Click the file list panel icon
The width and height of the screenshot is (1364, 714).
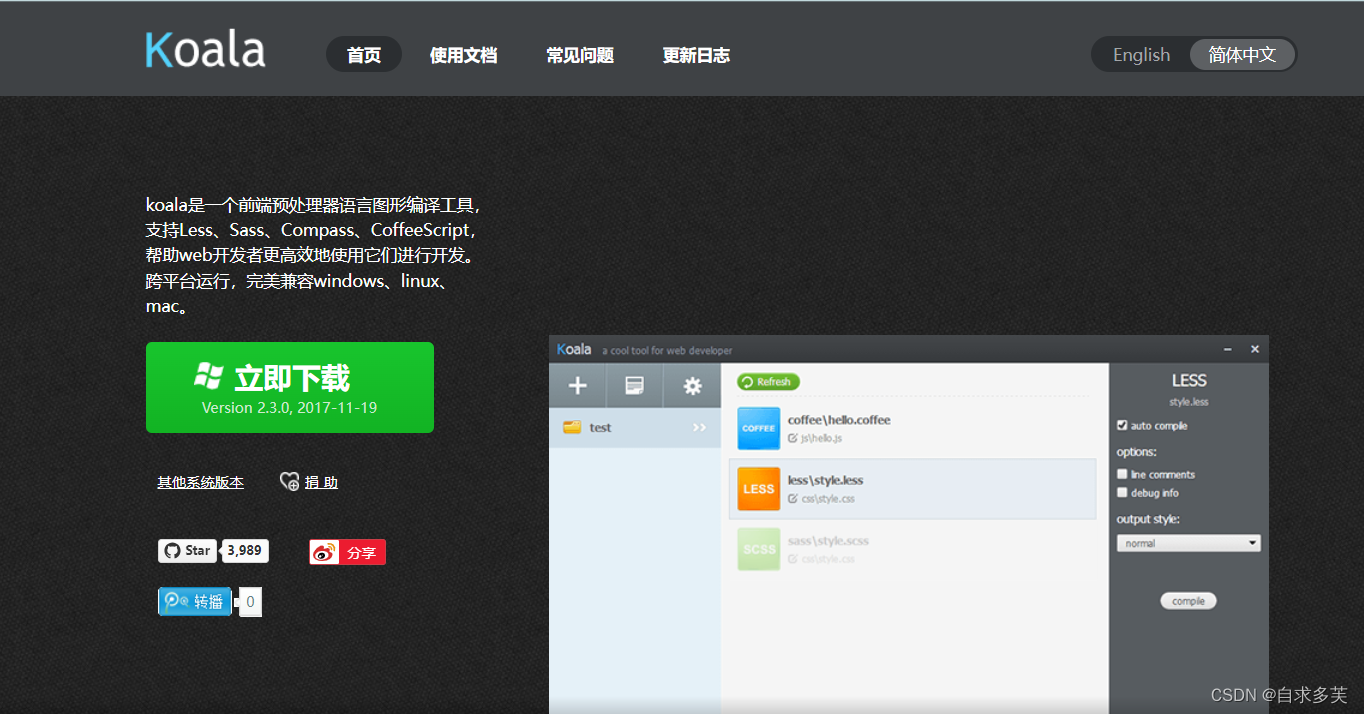[x=635, y=385]
